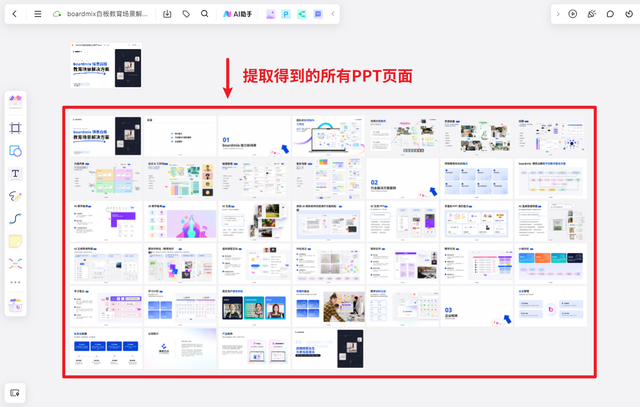Select the Frame tool

tap(16, 128)
